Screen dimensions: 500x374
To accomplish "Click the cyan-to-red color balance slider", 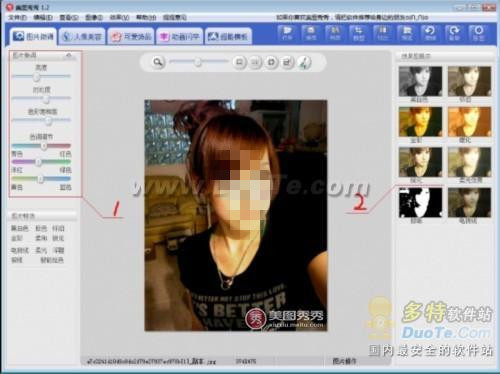I will (41, 146).
